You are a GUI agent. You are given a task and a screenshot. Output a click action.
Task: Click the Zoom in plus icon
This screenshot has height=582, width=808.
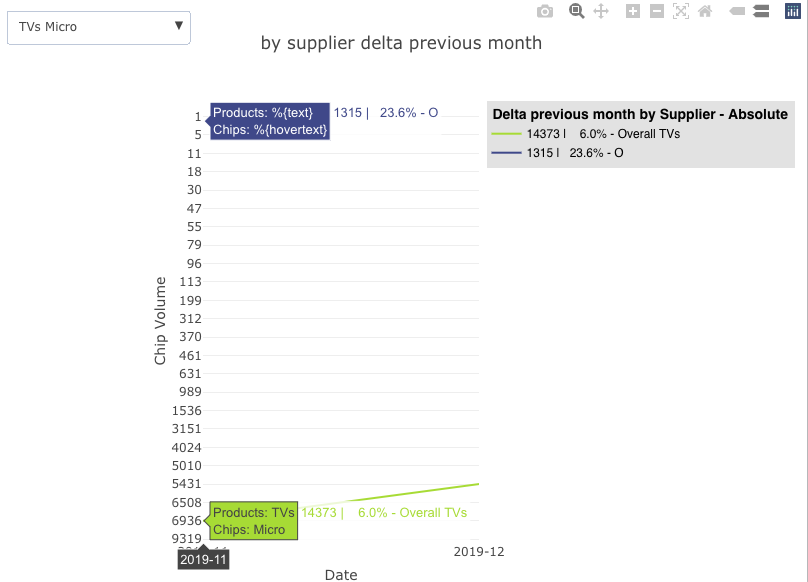tap(632, 11)
